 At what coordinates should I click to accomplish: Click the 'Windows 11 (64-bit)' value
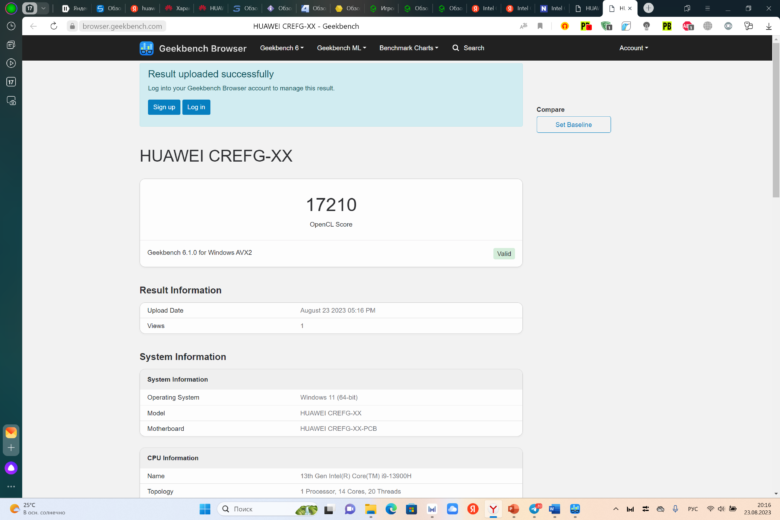[329, 398]
